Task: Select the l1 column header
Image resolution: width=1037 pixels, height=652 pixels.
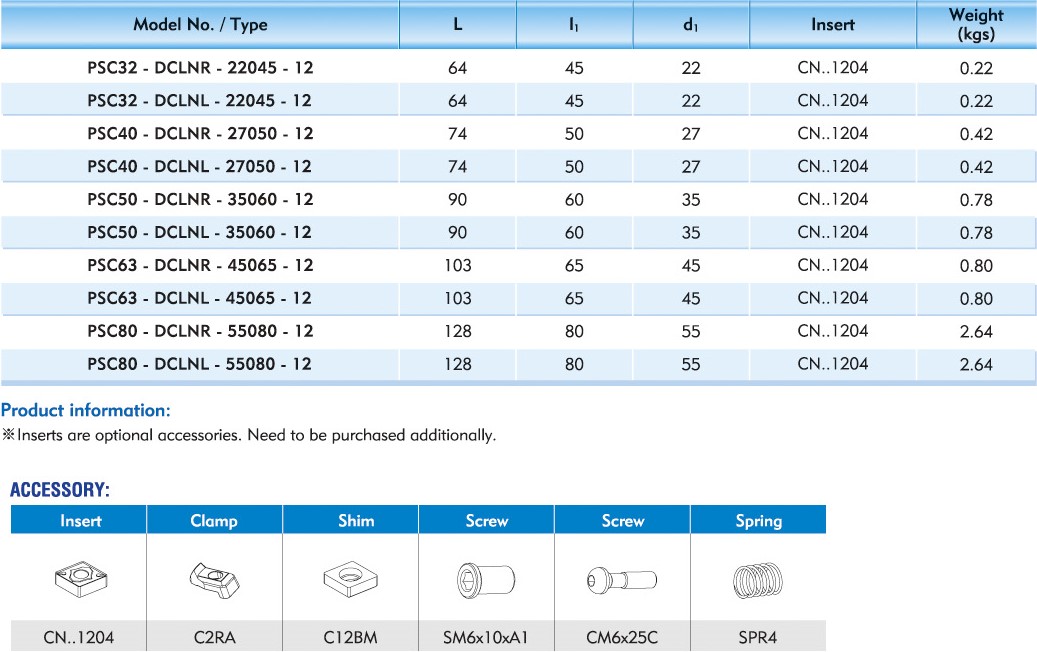Action: pyautogui.click(x=574, y=24)
